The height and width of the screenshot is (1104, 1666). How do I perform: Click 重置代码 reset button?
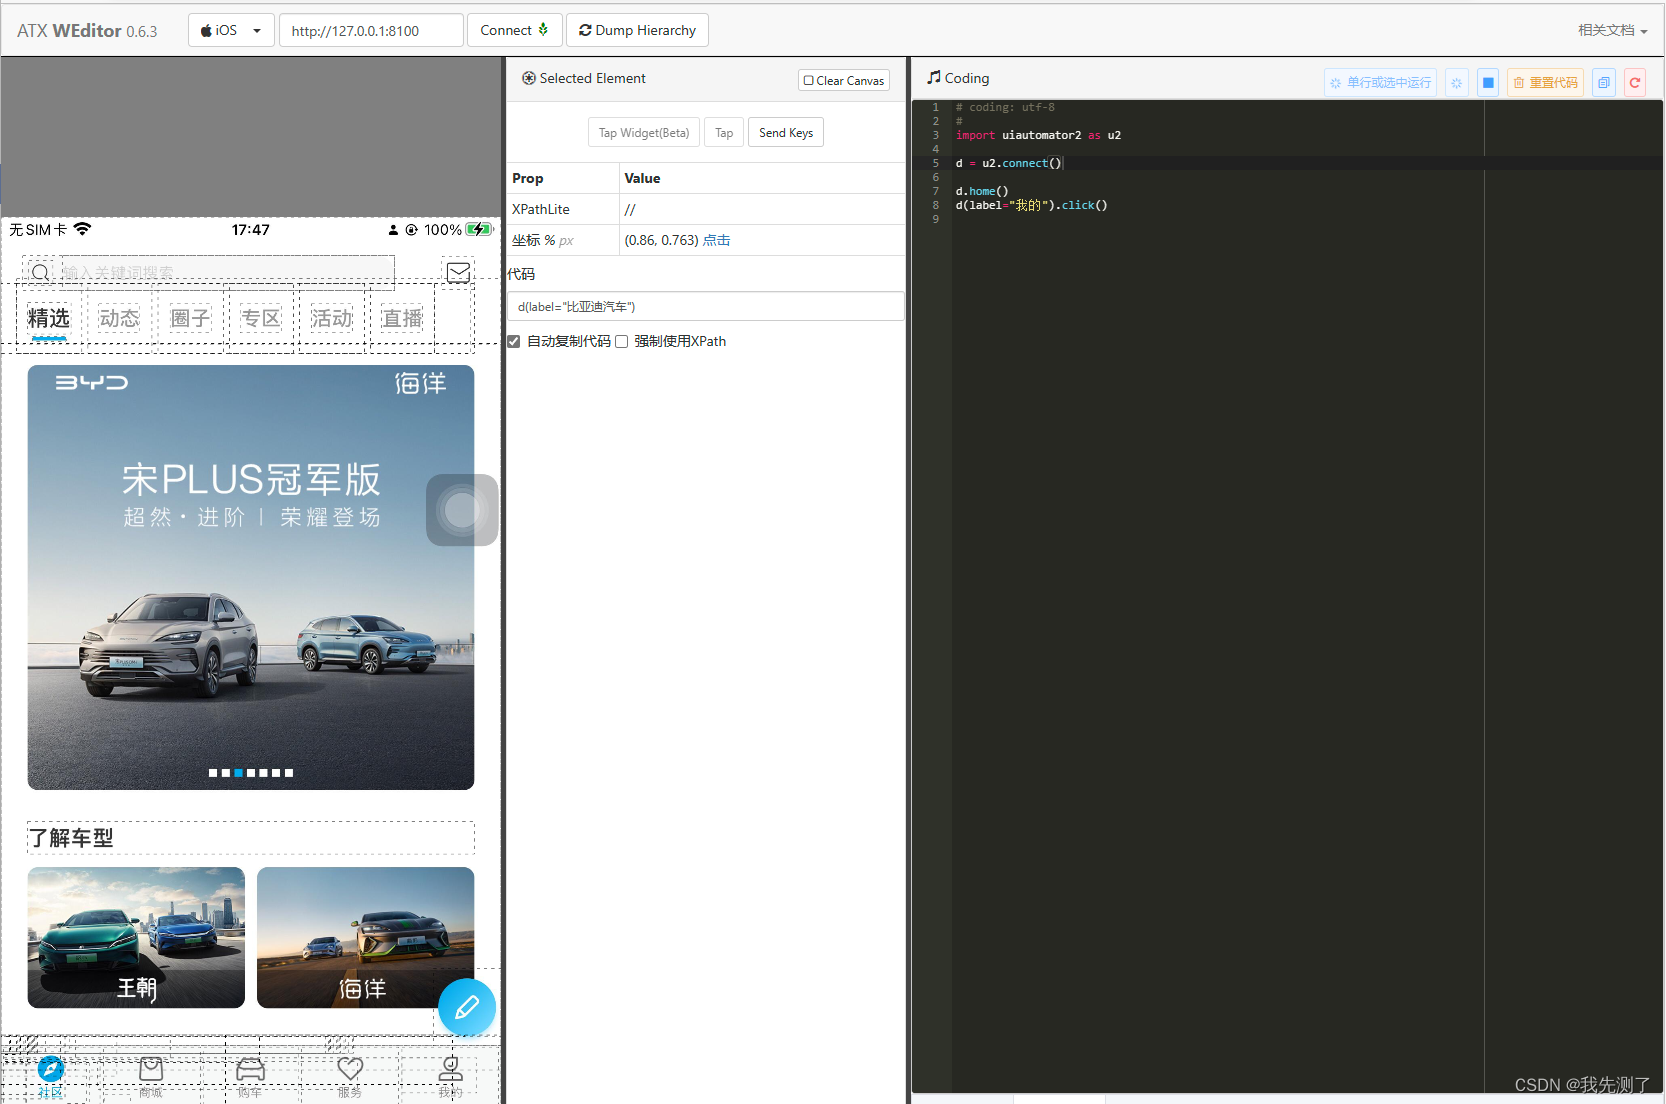click(x=1545, y=82)
